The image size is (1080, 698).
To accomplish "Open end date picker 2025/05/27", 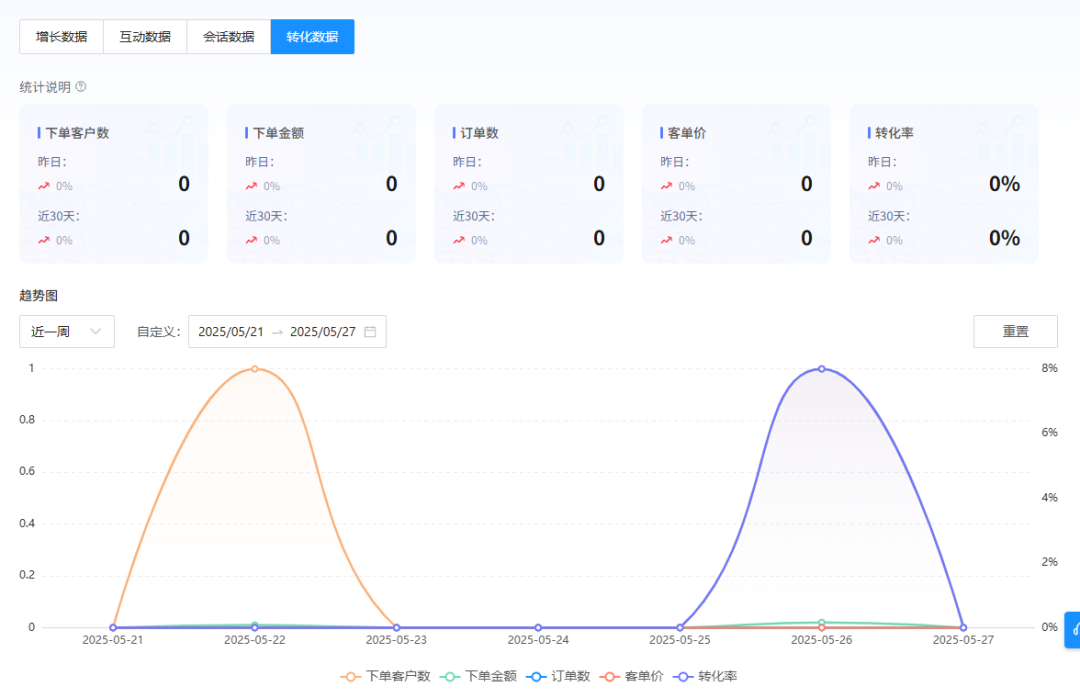I will (322, 332).
